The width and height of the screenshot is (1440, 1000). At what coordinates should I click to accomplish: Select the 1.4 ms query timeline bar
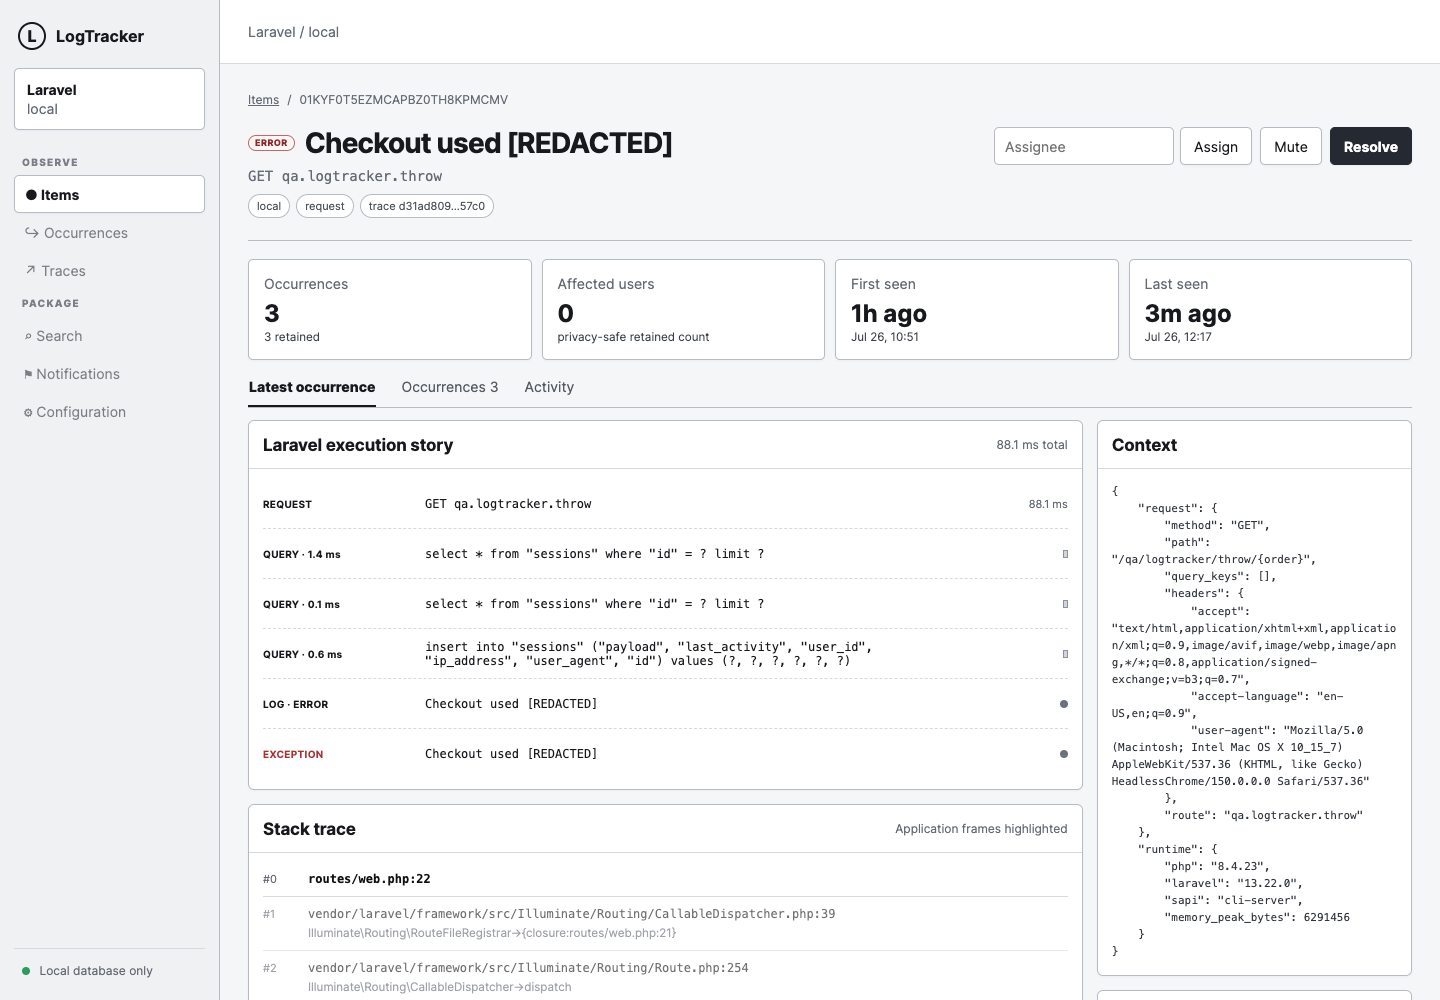click(x=1065, y=554)
